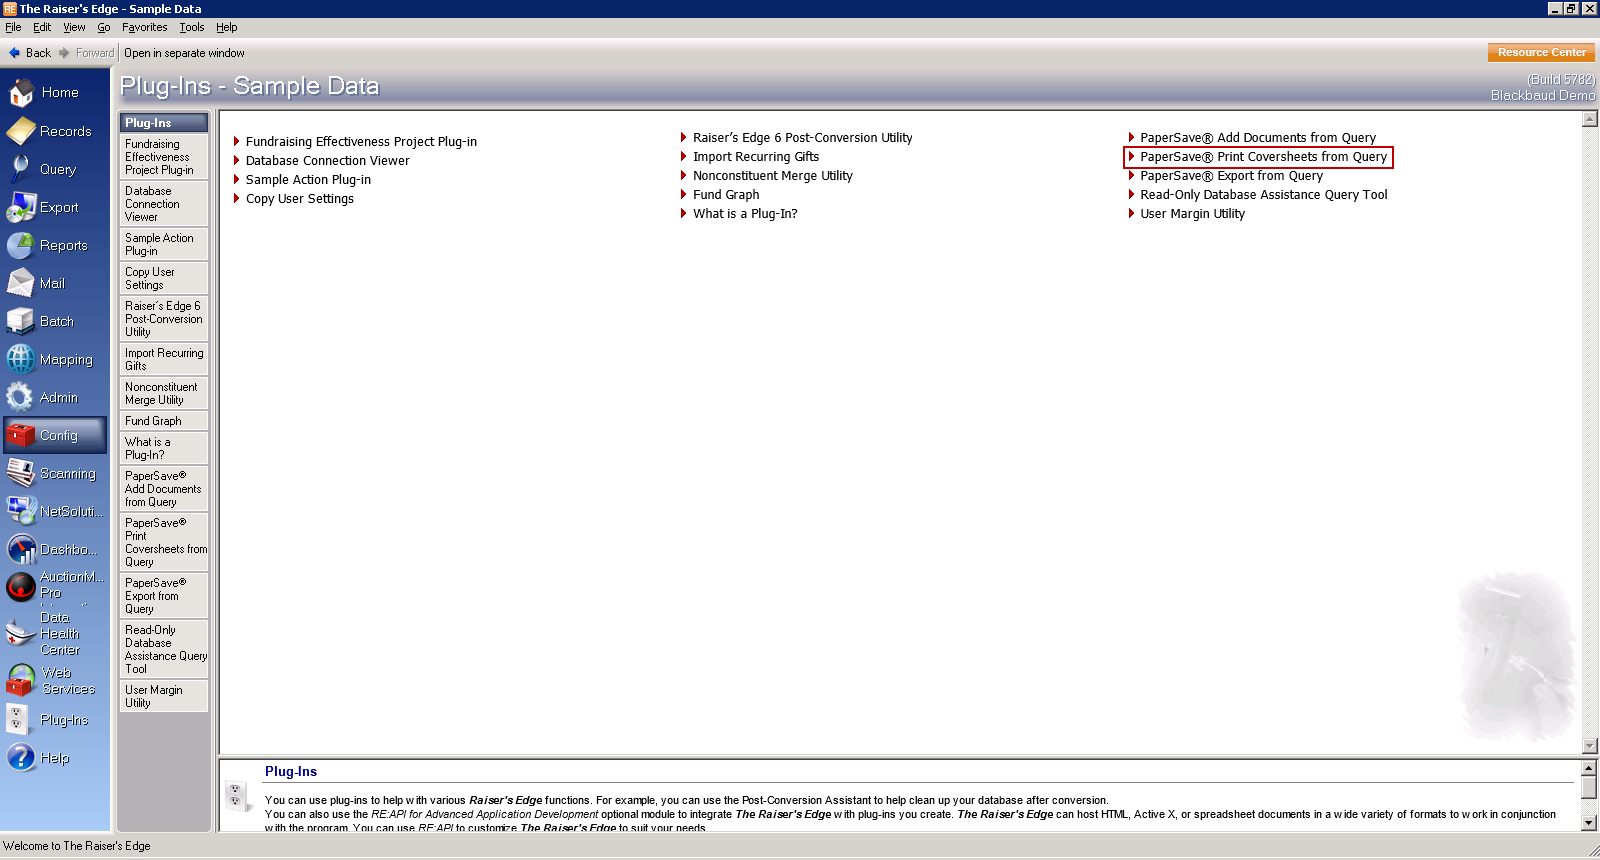Click description pane scrollbar up arrow

pos(1589,768)
